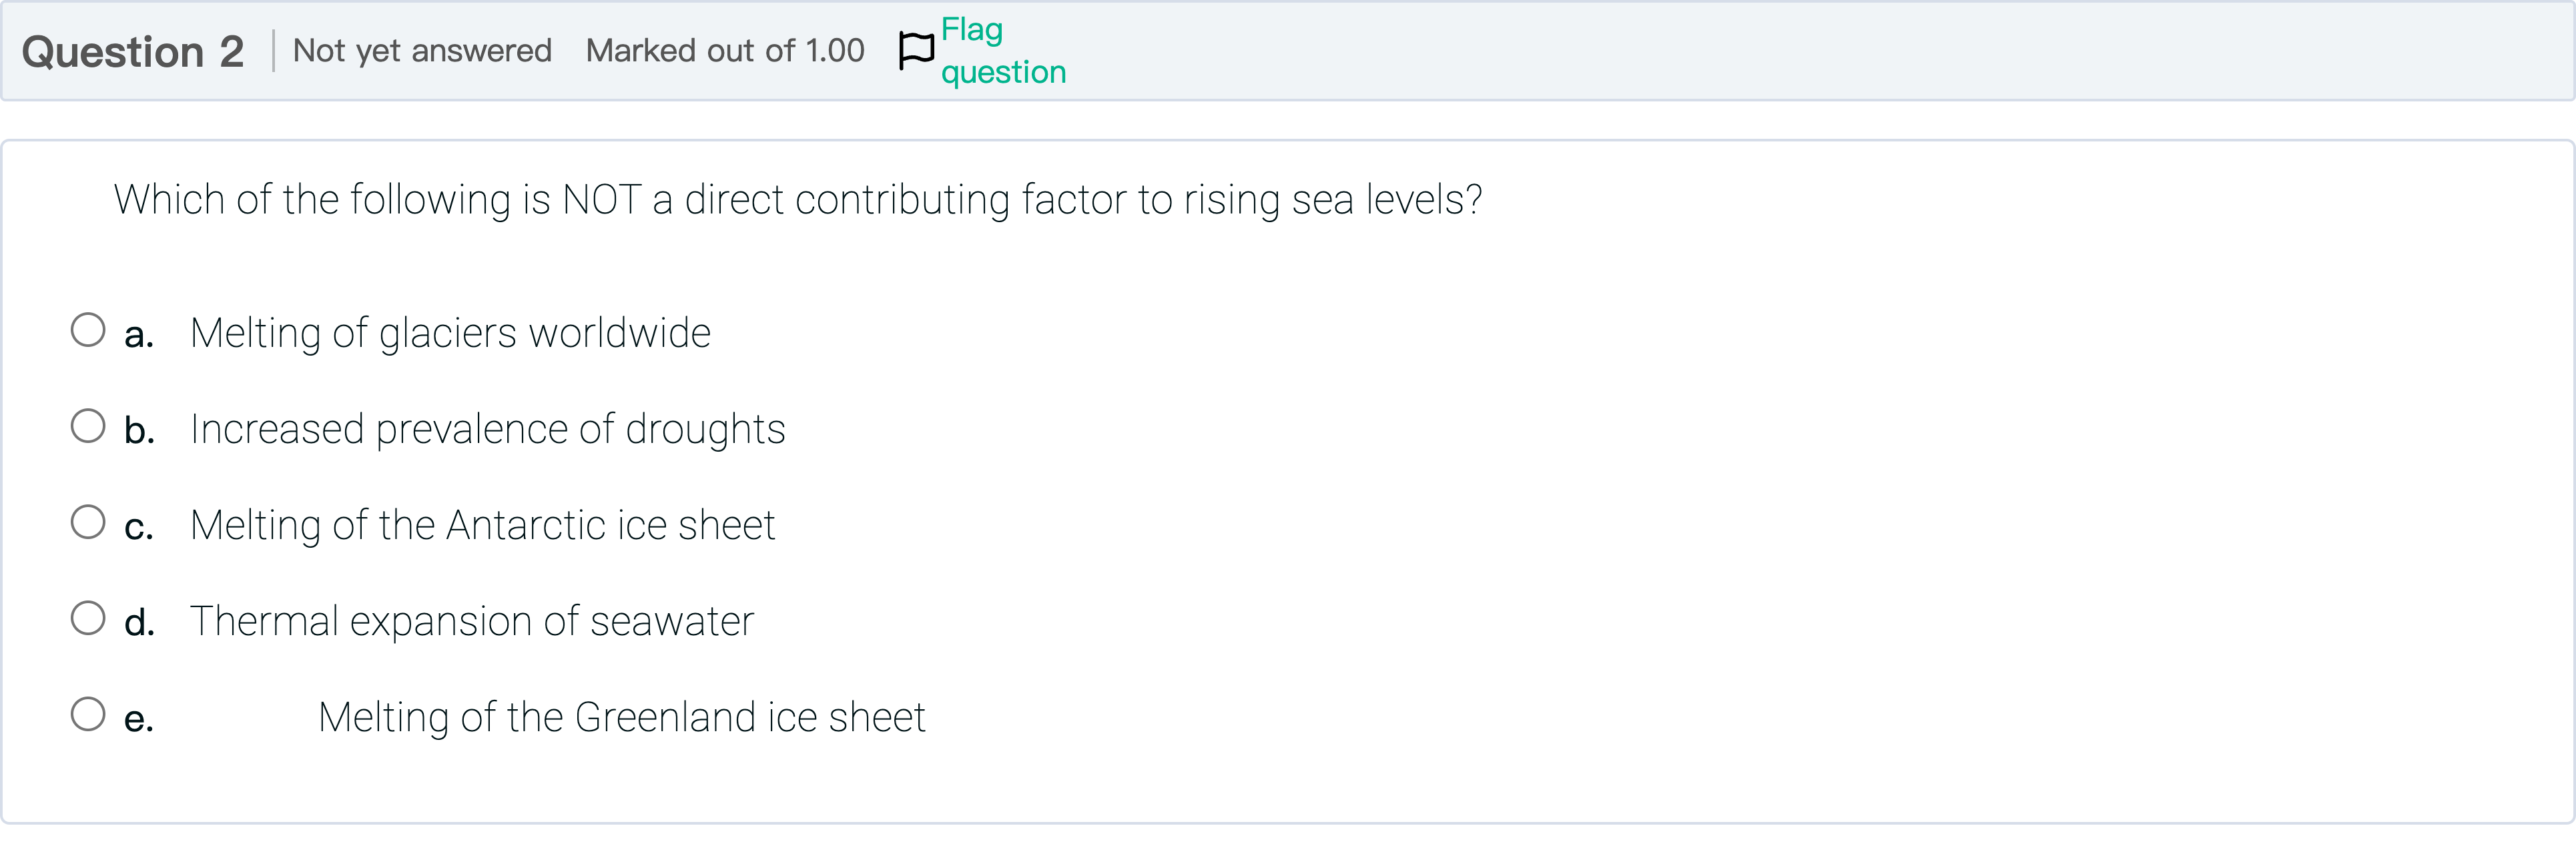2576x862 pixels.
Task: Click "Increased prevalence of droughts" answer text
Action: point(487,429)
